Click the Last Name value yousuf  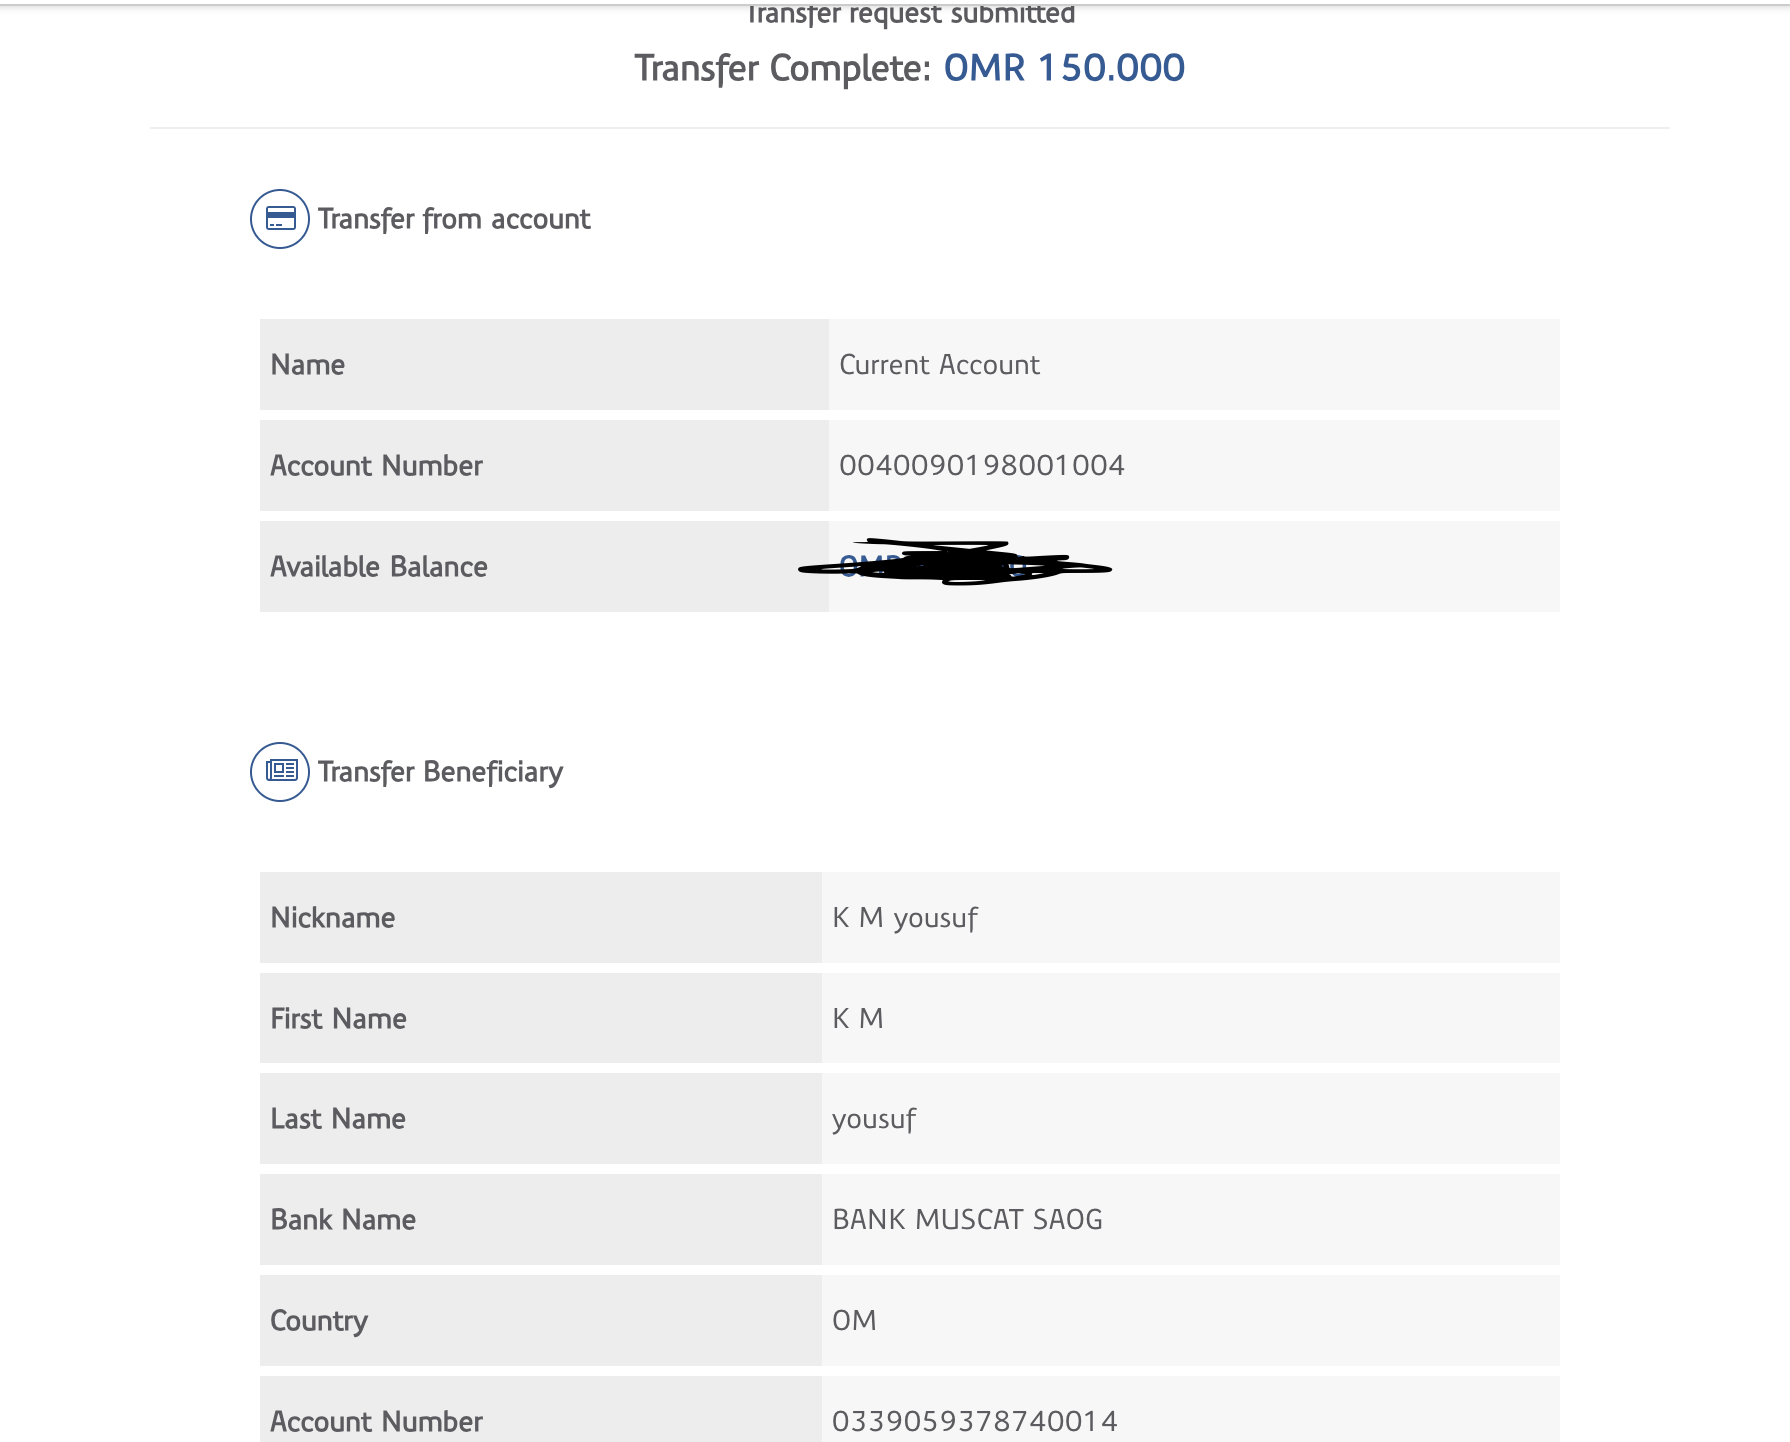coord(873,1119)
